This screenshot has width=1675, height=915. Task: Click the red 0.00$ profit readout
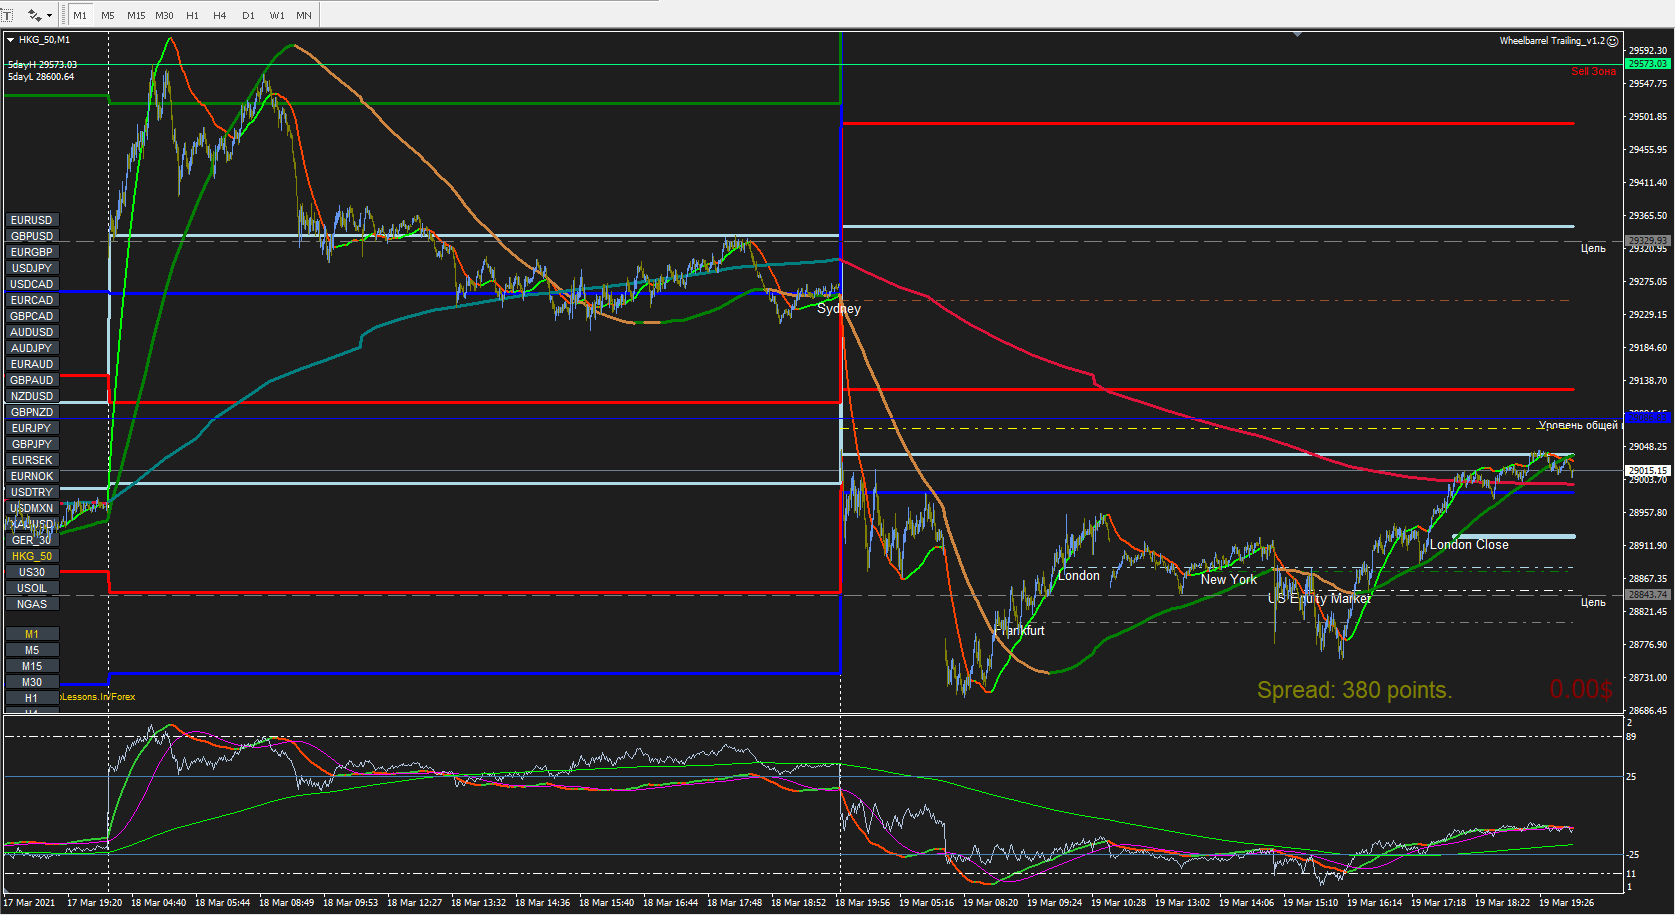pyautogui.click(x=1581, y=689)
